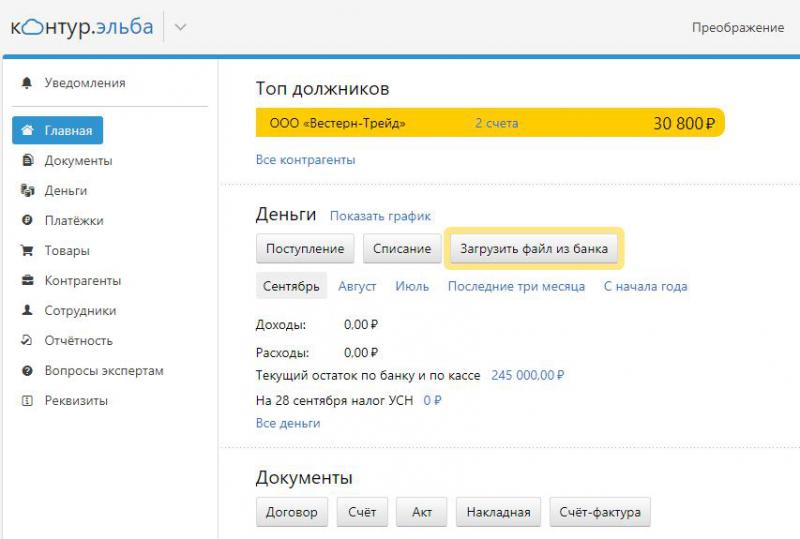Open Вопросы экспертам in the sidebar
The image size is (800, 539).
coord(103,371)
